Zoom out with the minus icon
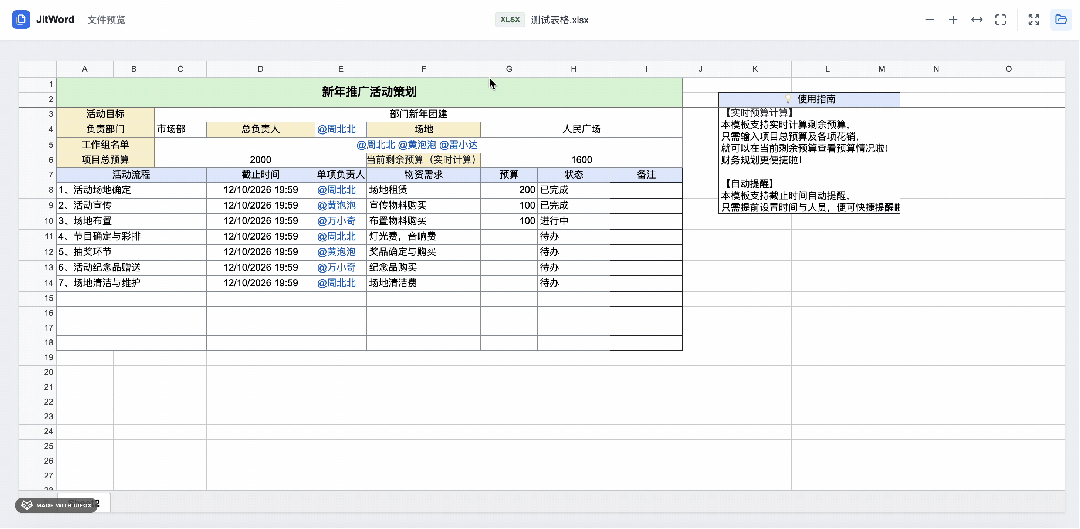Viewport: 1080px width, 529px height. [930, 20]
